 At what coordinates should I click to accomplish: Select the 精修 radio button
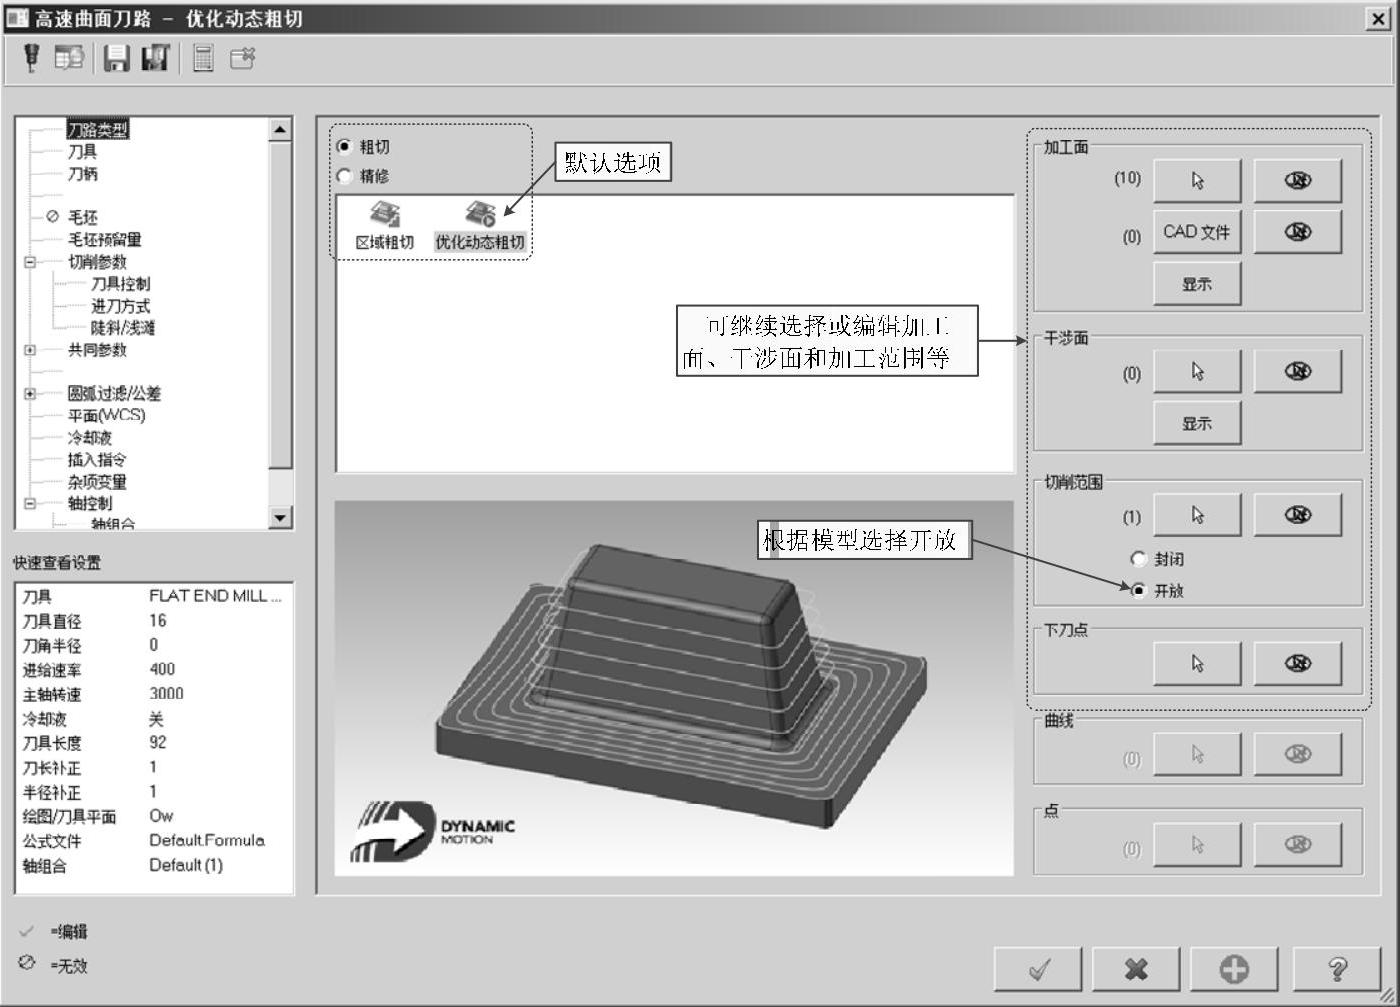[x=345, y=176]
